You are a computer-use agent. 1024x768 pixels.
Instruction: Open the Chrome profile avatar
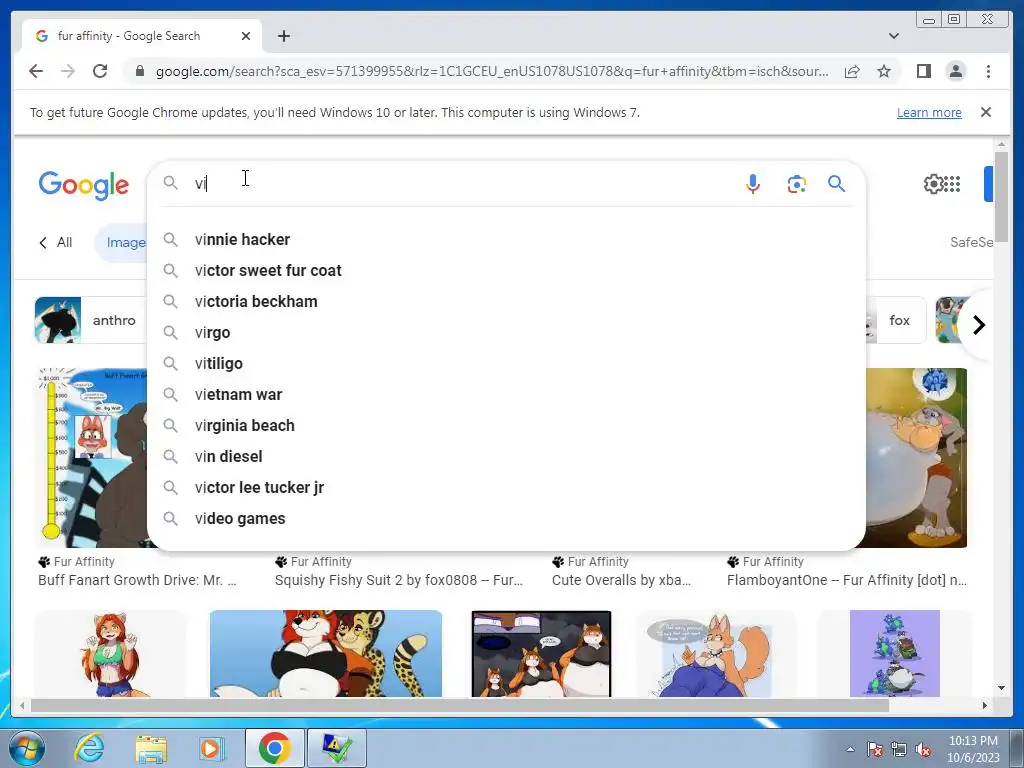coord(955,71)
